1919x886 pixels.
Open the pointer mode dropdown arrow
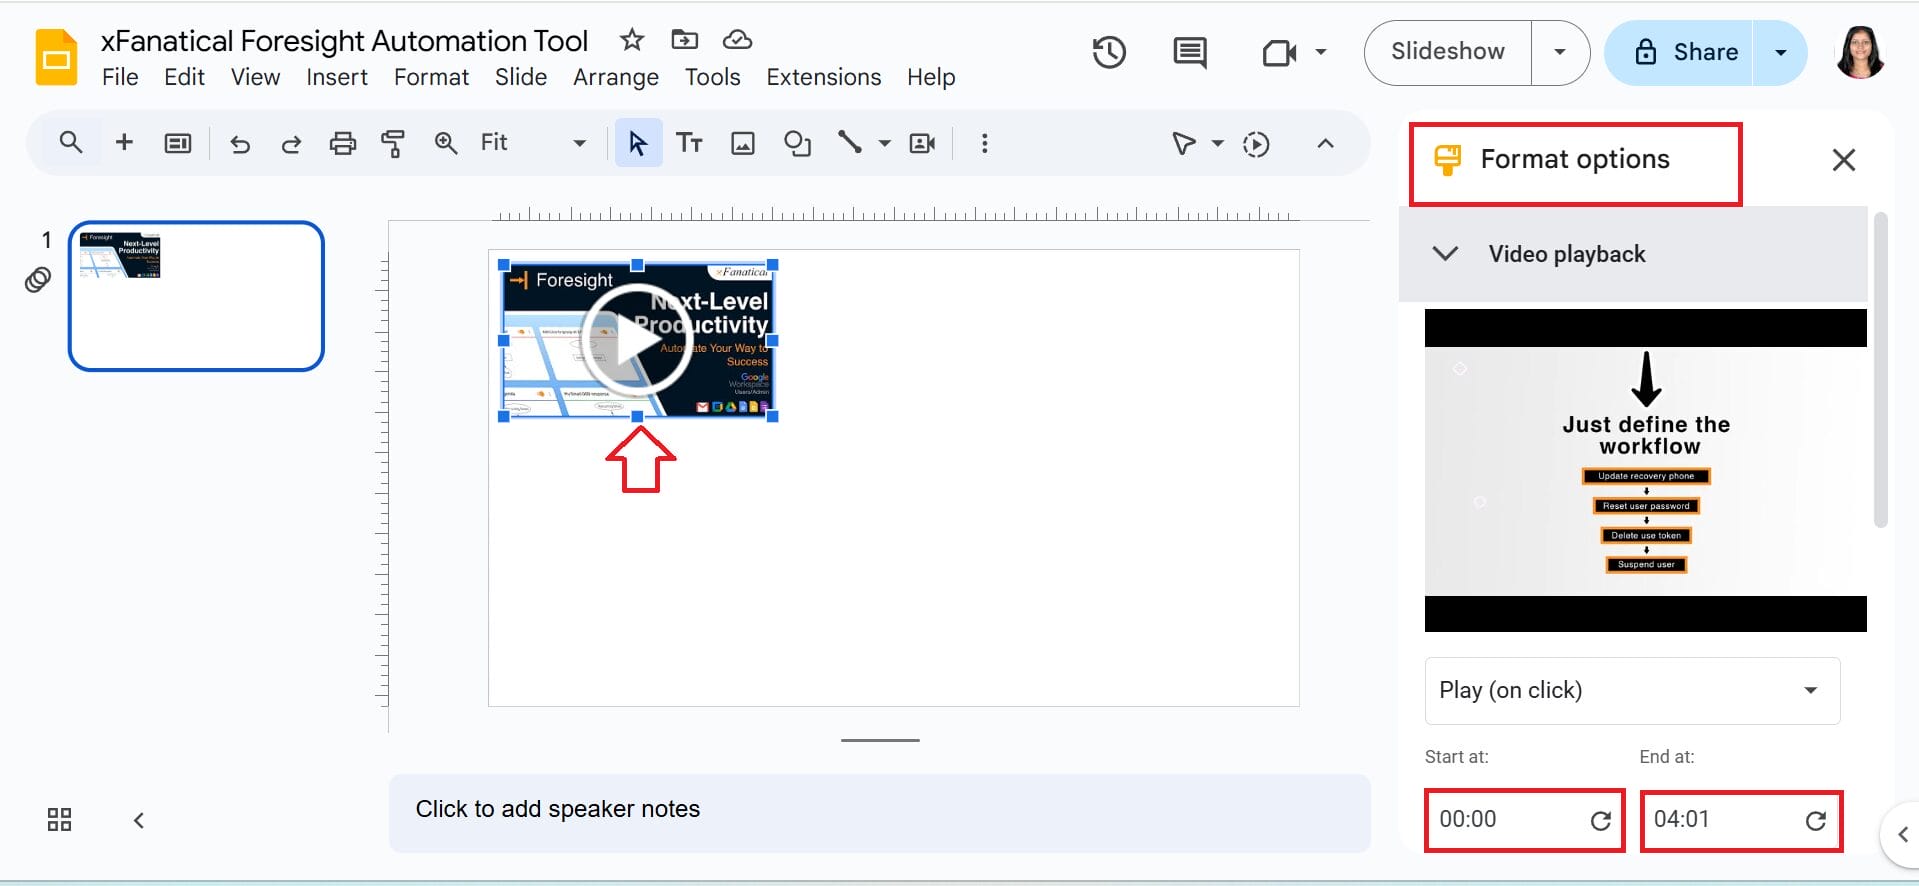(1218, 144)
